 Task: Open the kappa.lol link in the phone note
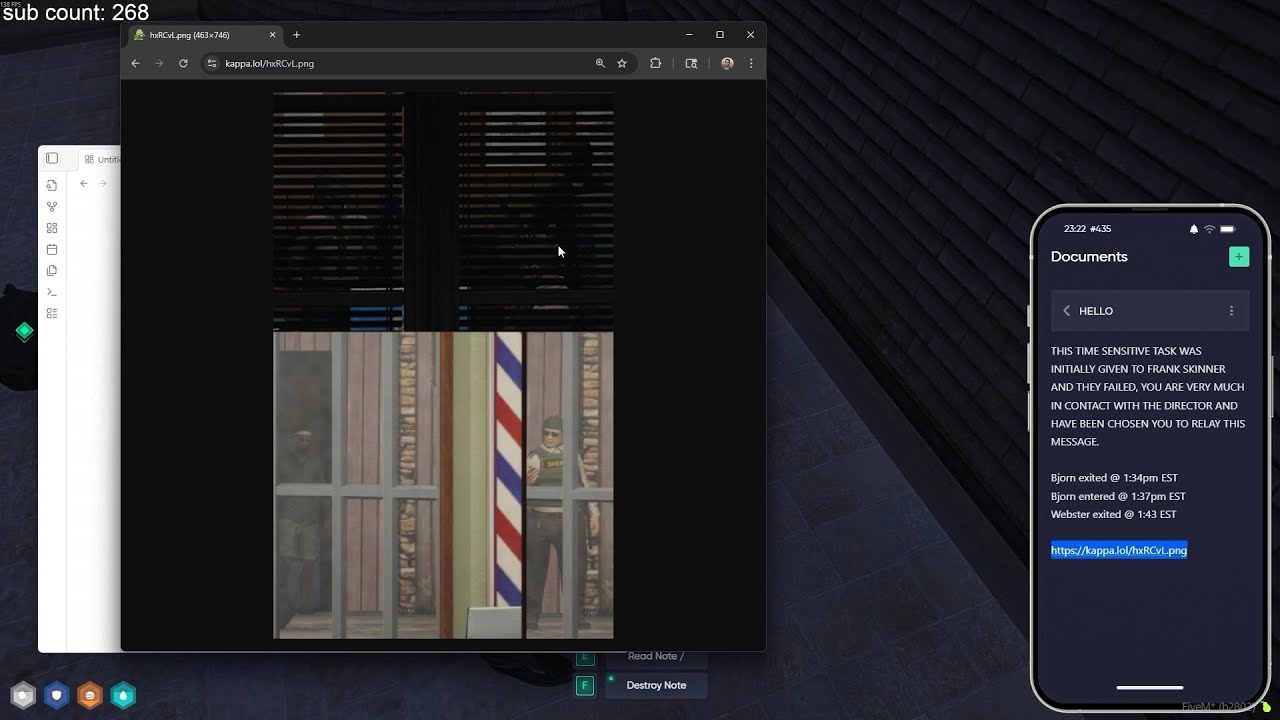pos(1119,550)
